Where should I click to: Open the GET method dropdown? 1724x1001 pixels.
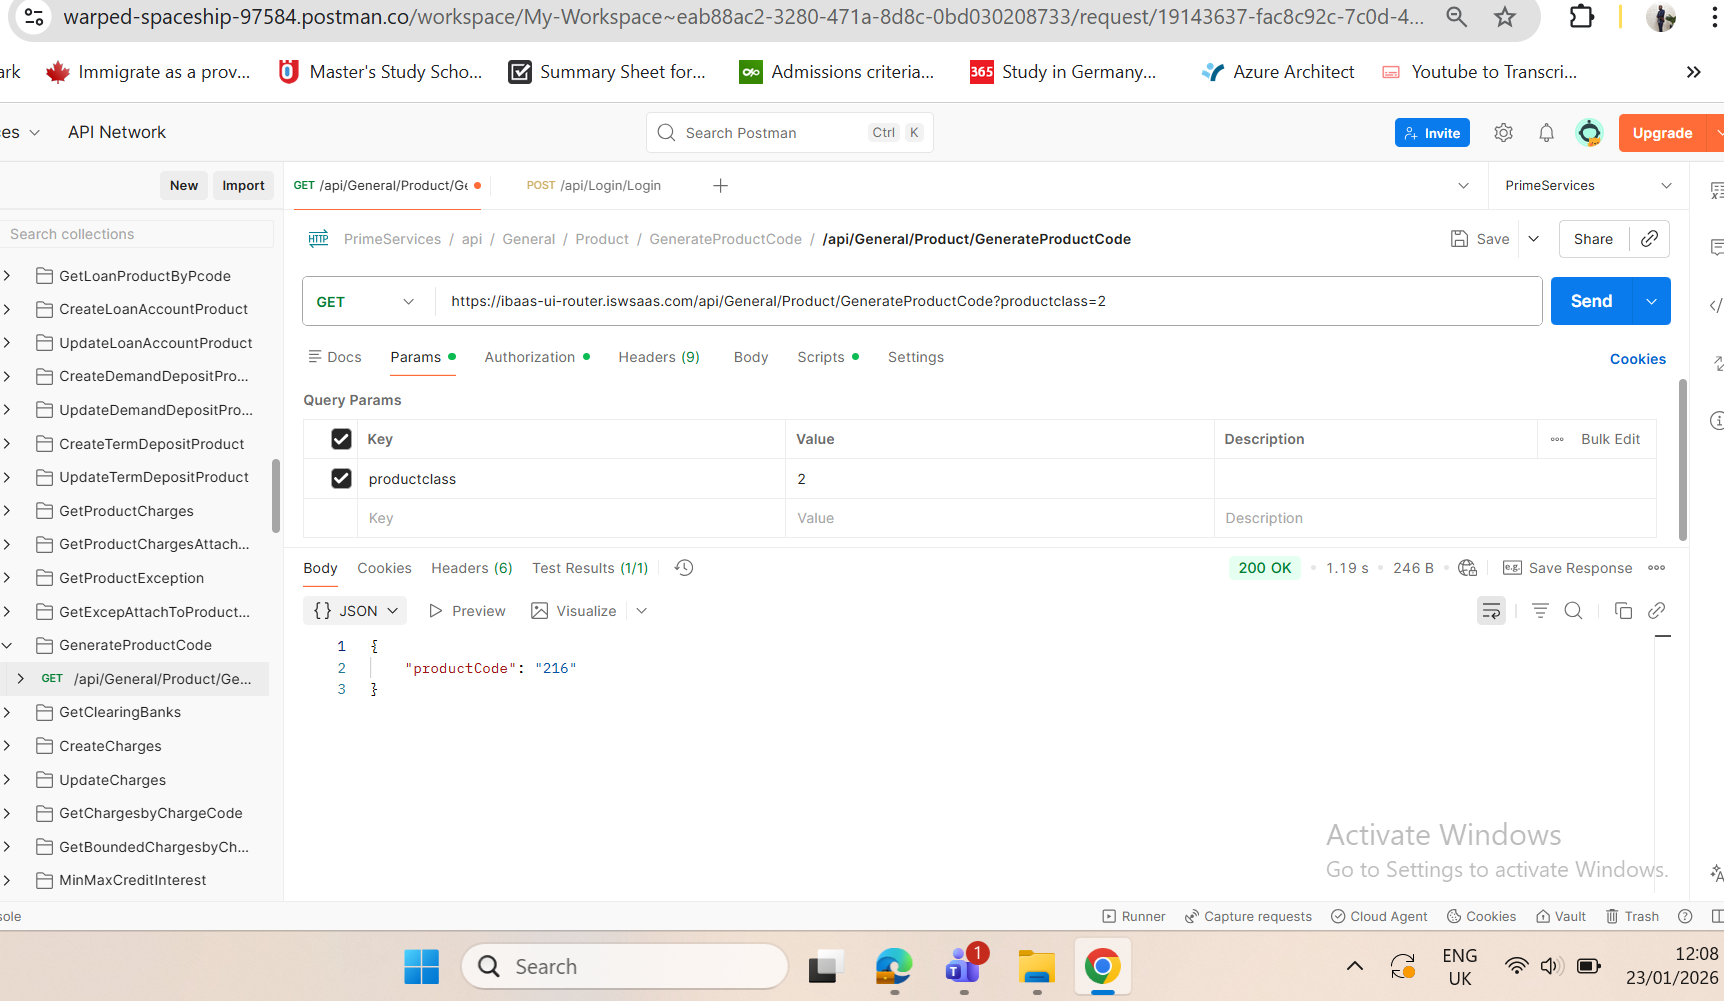point(365,302)
